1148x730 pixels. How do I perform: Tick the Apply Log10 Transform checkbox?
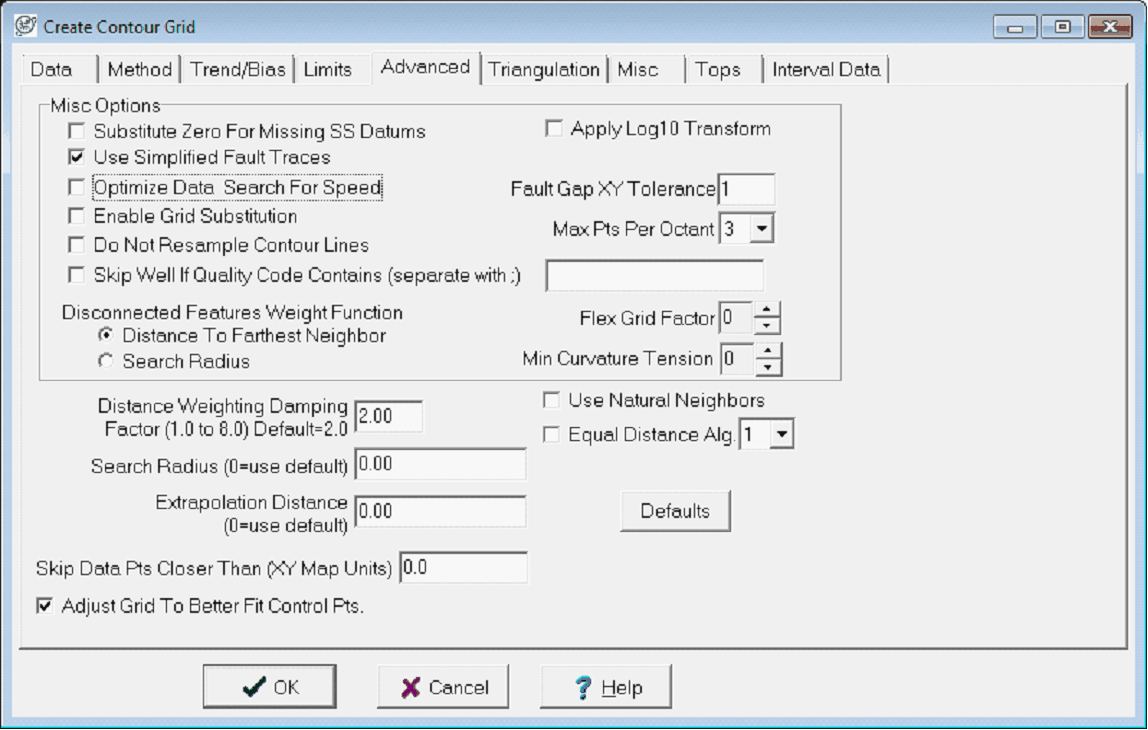pos(553,129)
